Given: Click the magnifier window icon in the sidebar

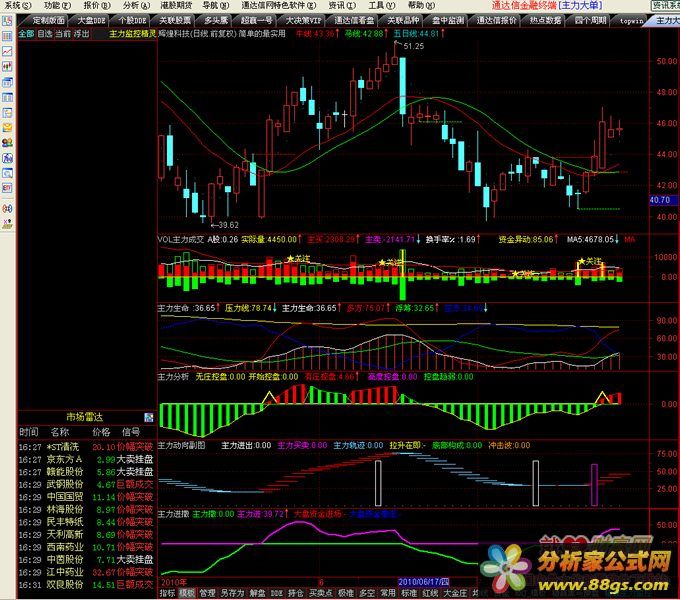Looking at the screenshot, I should click(7, 173).
